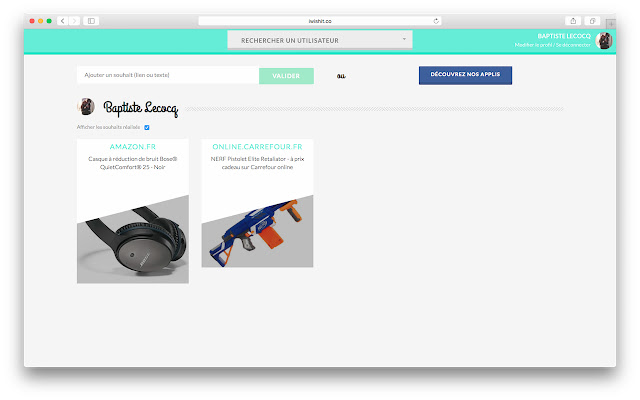Open the ONLINE.CARREFOUR.FR wish link
Viewport: 640px width, 400px height.
tap(257, 147)
